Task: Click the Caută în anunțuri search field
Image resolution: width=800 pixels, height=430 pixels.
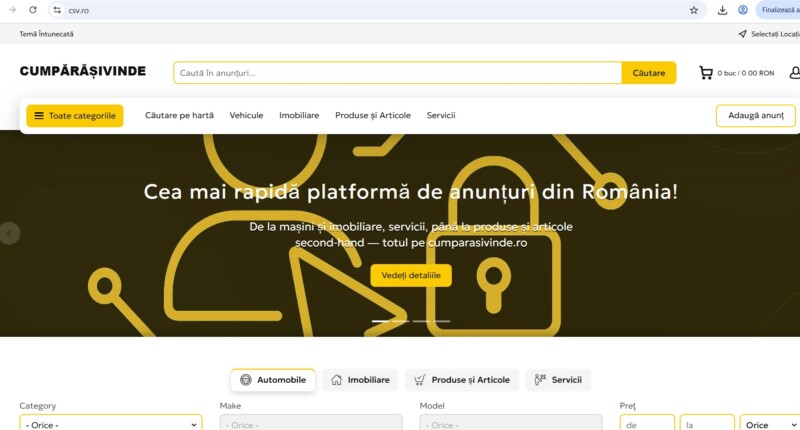Action: 397,73
